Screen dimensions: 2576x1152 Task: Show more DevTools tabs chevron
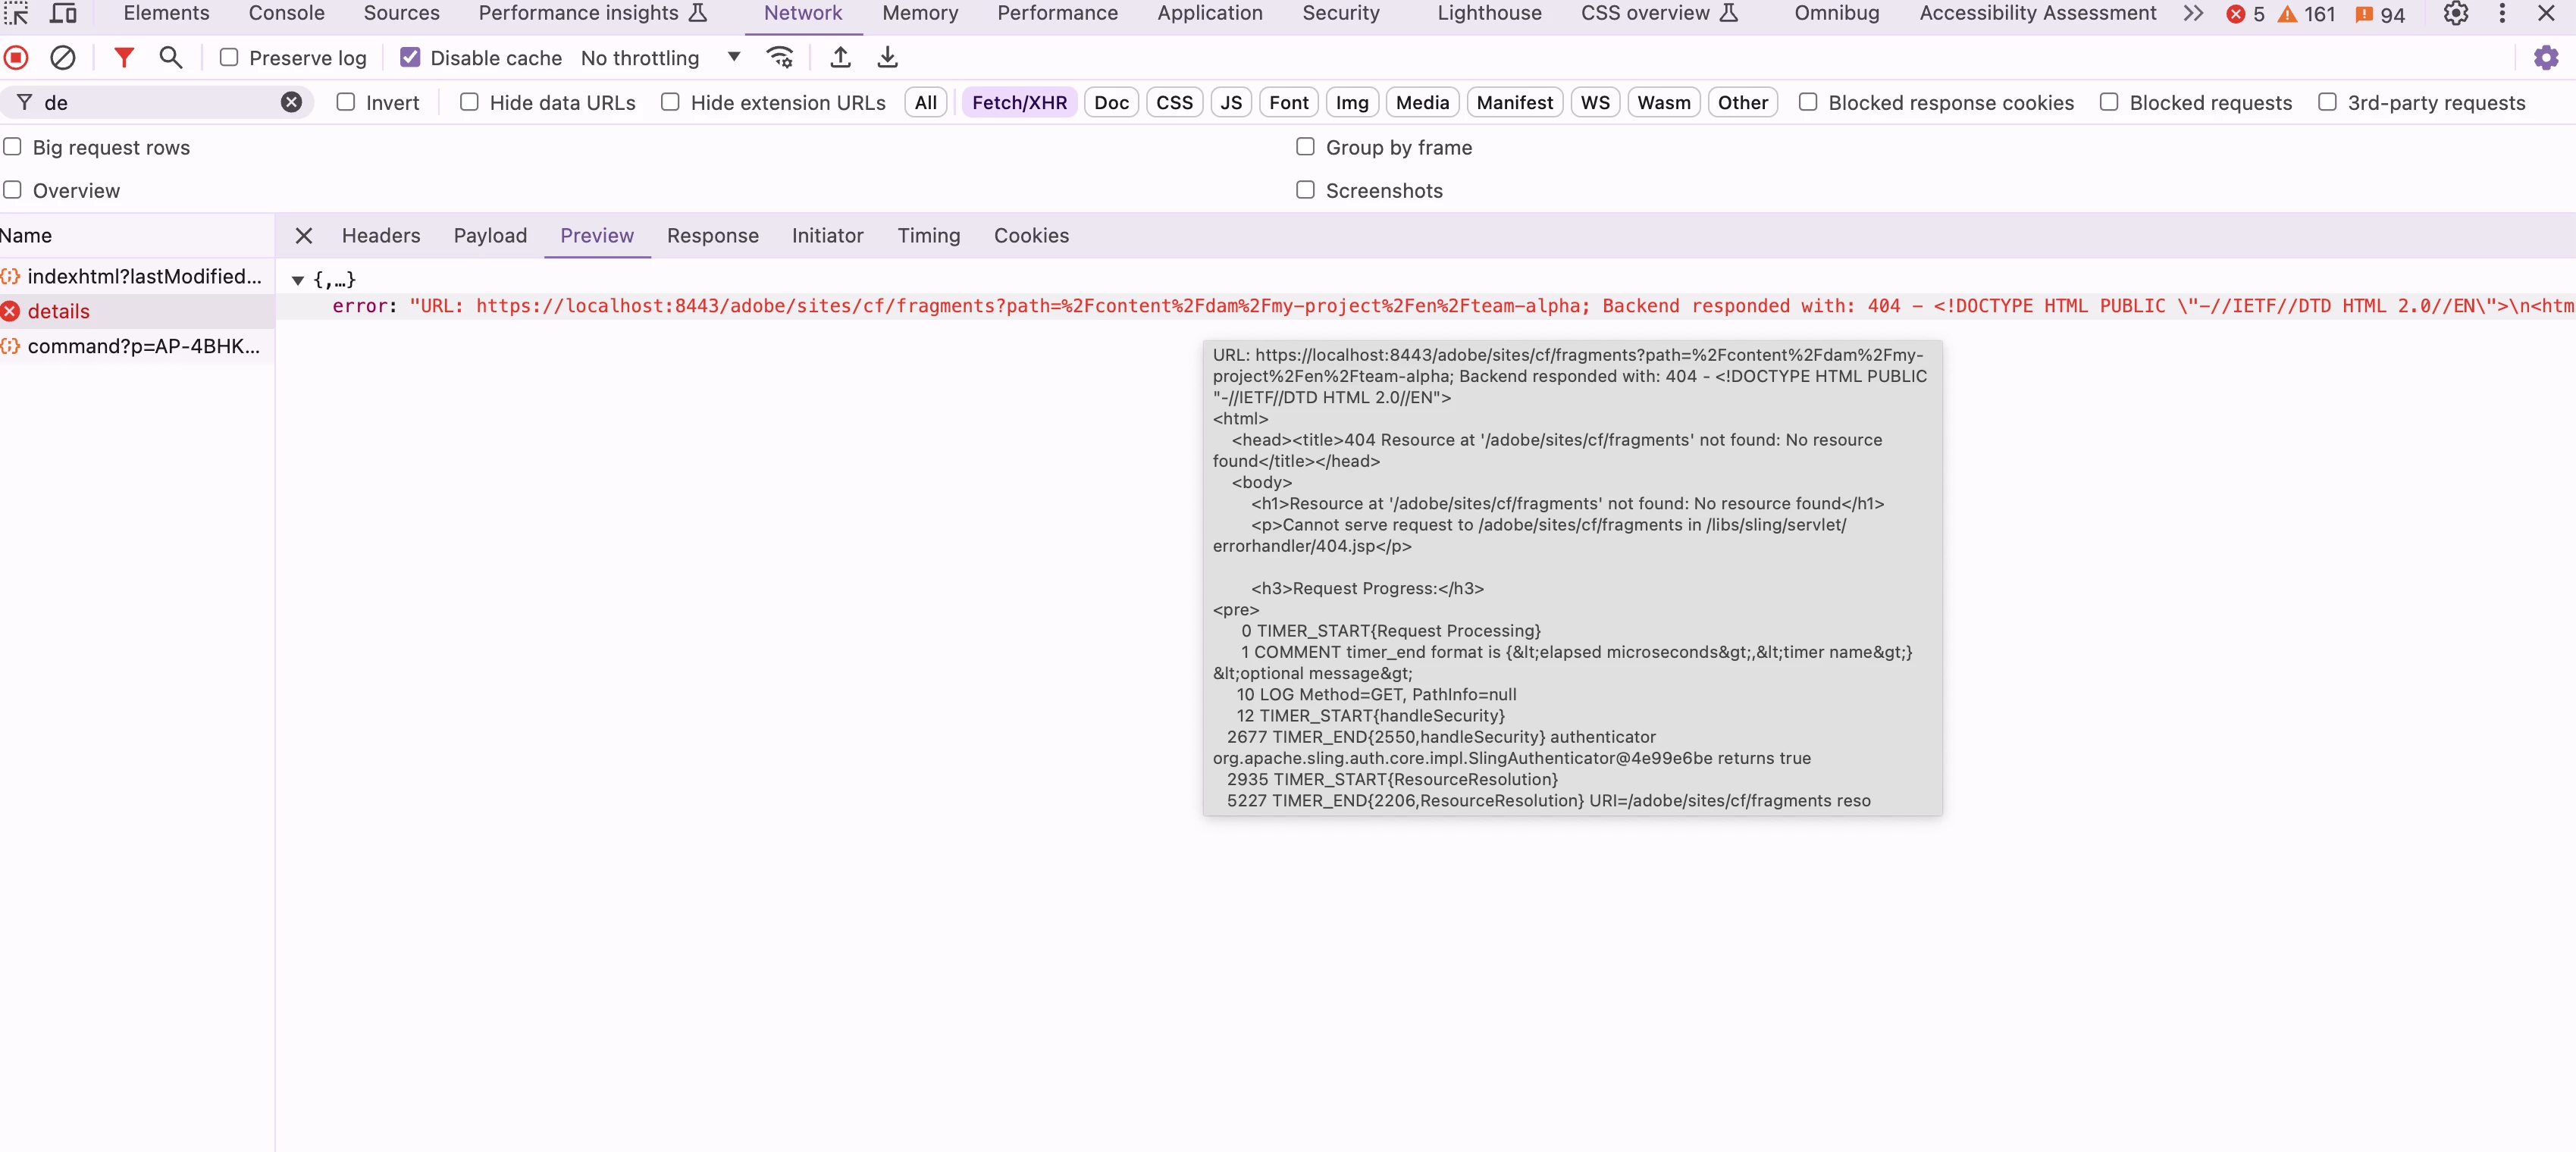click(2192, 14)
